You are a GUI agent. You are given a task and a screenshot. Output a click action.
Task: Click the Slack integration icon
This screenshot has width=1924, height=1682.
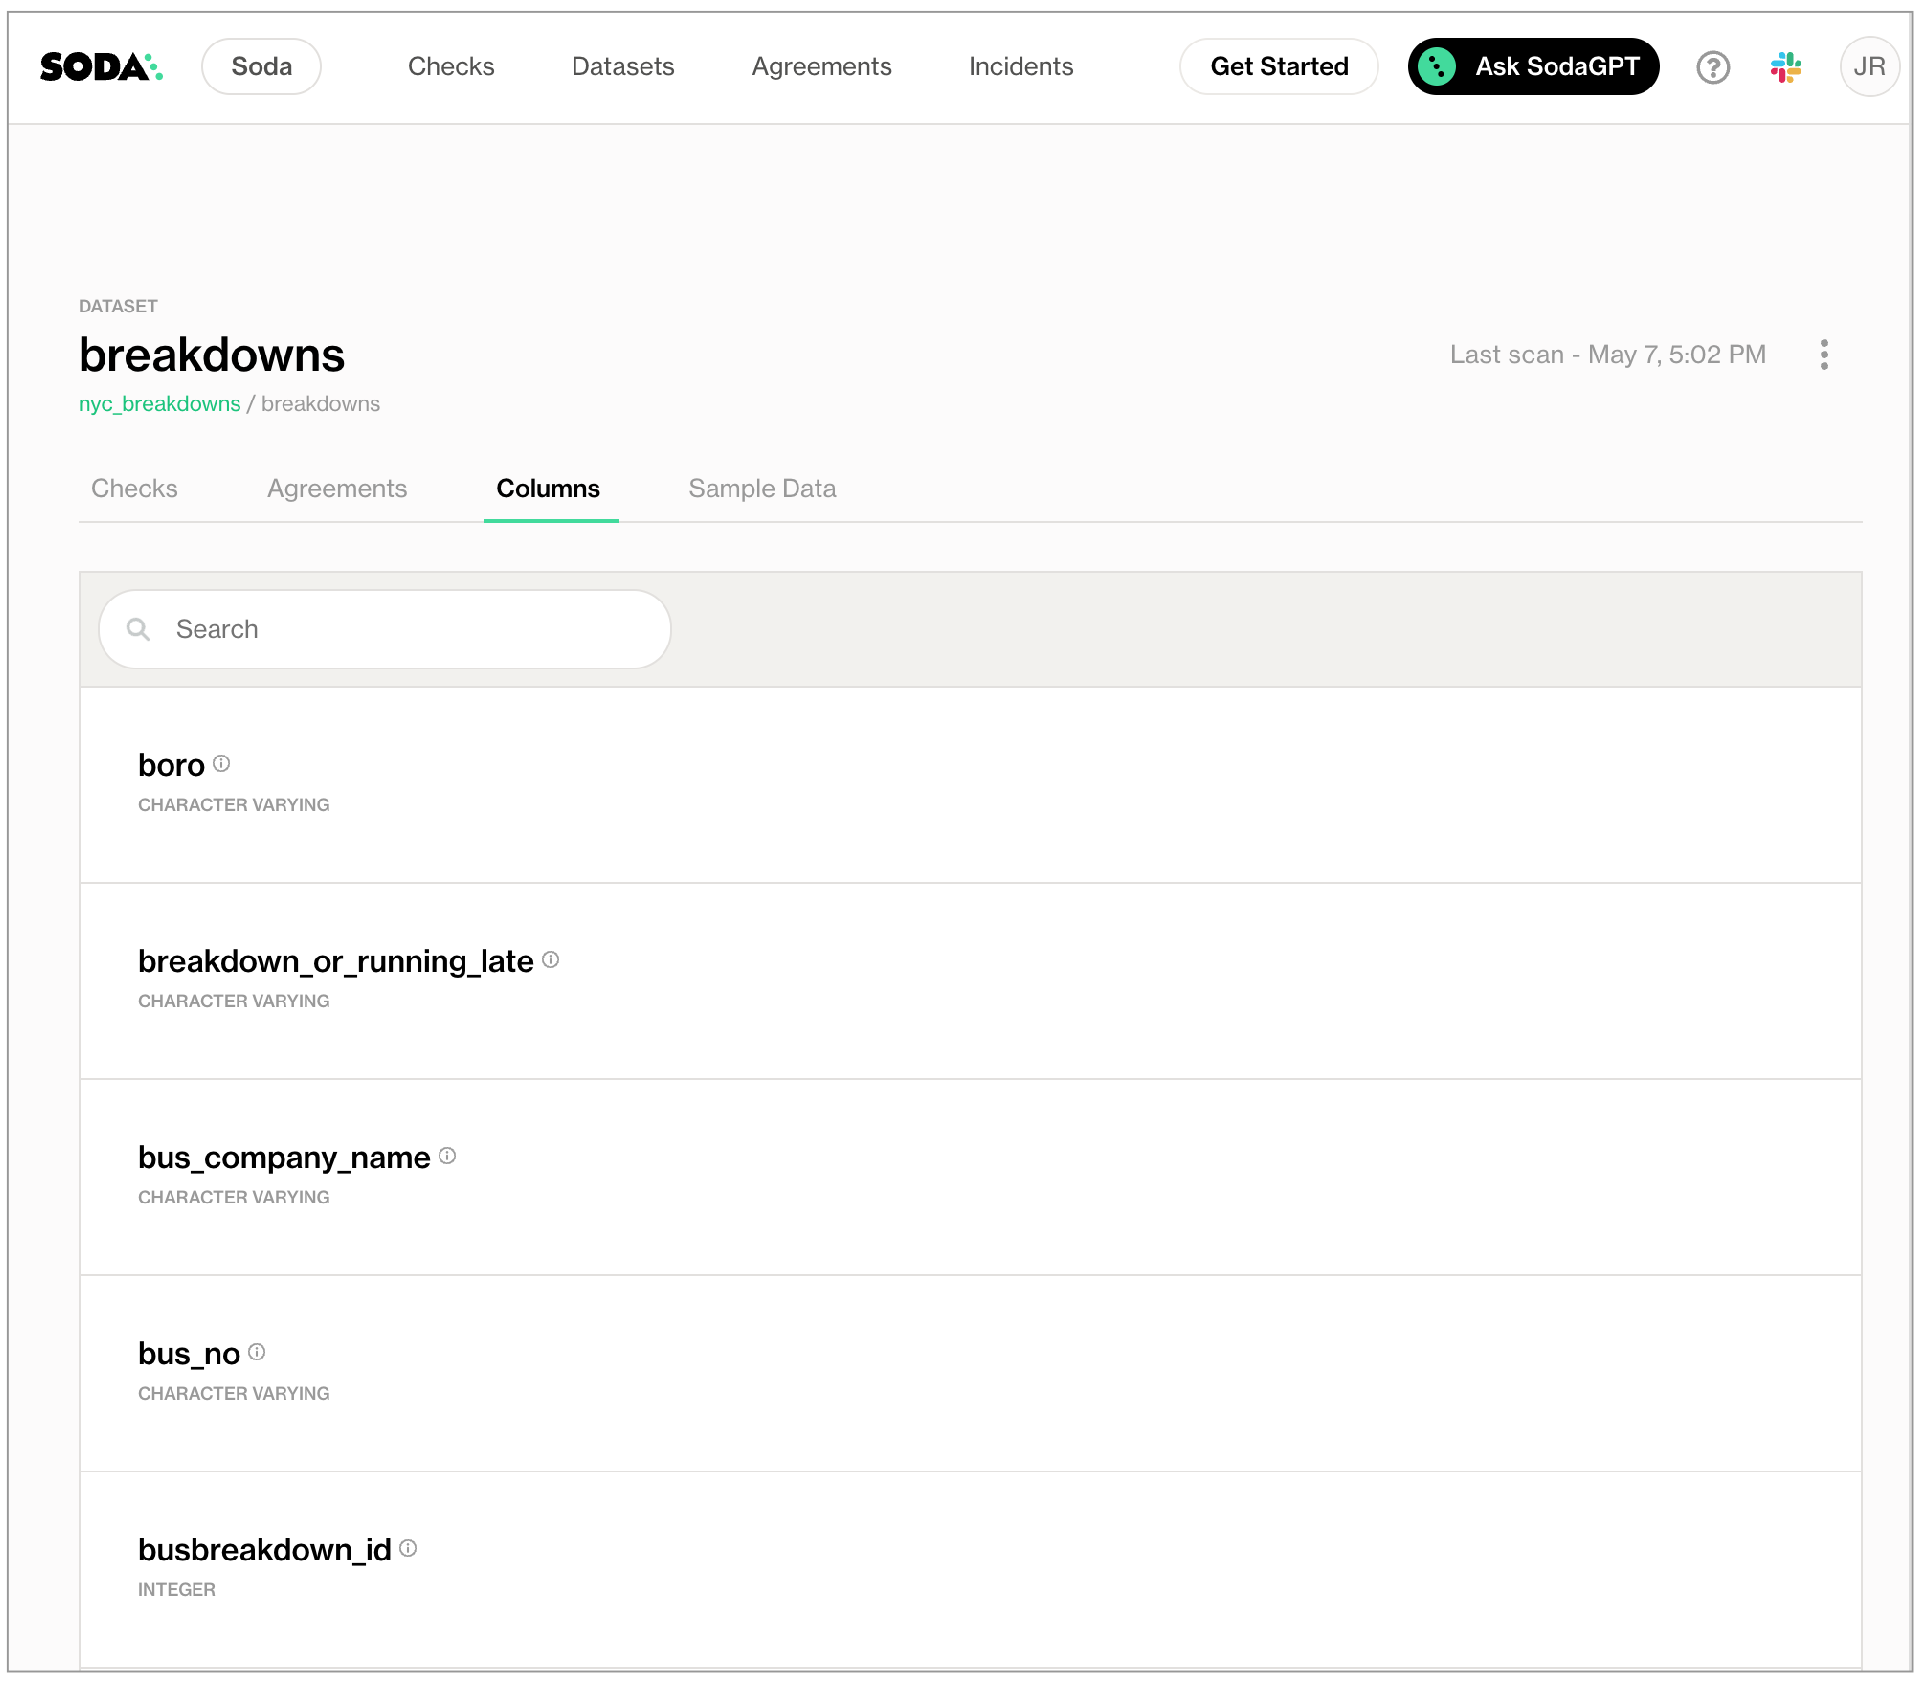tap(1786, 67)
